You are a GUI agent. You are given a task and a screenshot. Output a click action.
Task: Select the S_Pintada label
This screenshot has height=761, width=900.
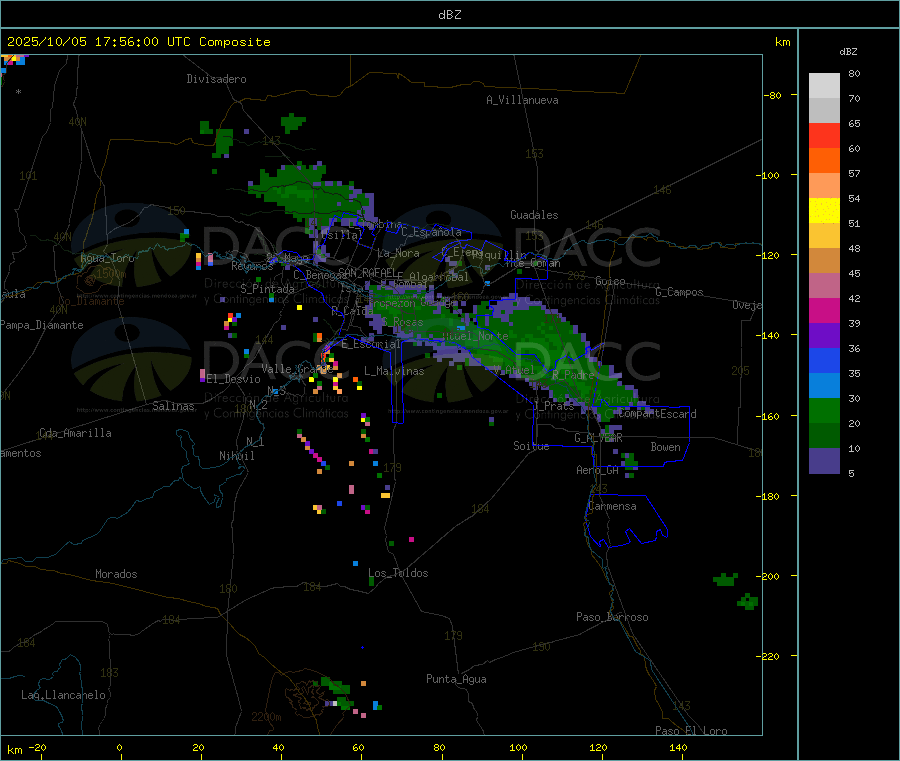point(267,289)
